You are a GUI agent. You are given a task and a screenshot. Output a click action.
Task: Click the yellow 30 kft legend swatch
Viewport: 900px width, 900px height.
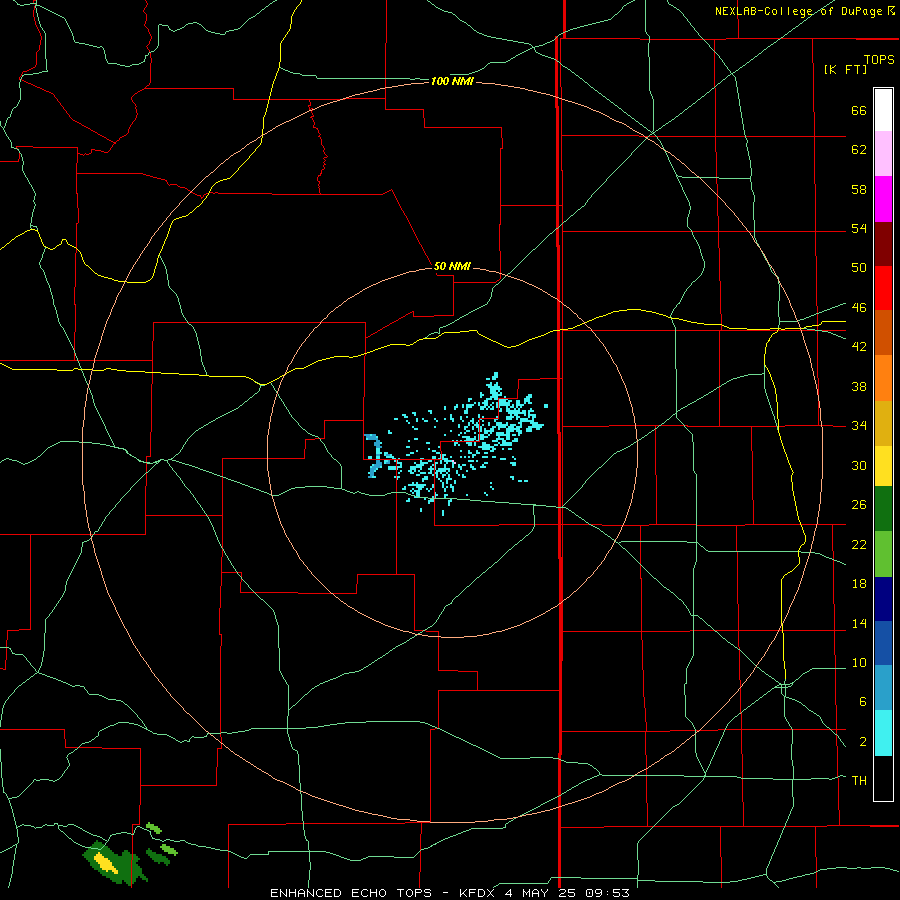tap(883, 465)
